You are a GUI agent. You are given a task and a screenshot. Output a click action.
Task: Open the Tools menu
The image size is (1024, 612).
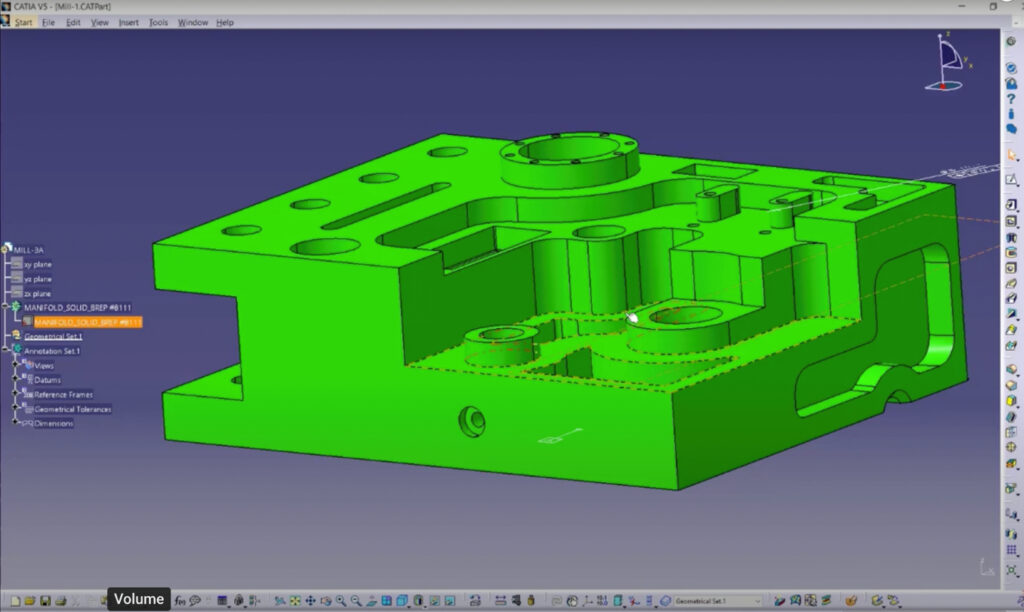click(x=158, y=22)
